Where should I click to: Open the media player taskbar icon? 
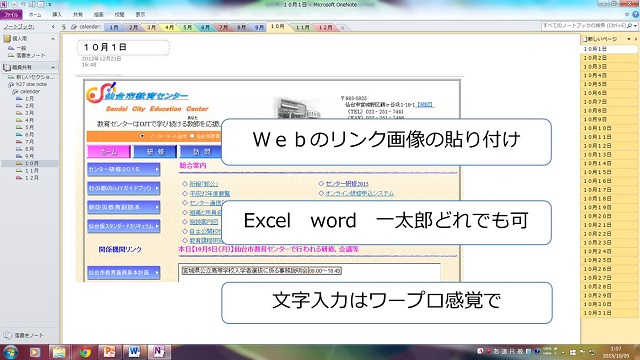coord(35,351)
